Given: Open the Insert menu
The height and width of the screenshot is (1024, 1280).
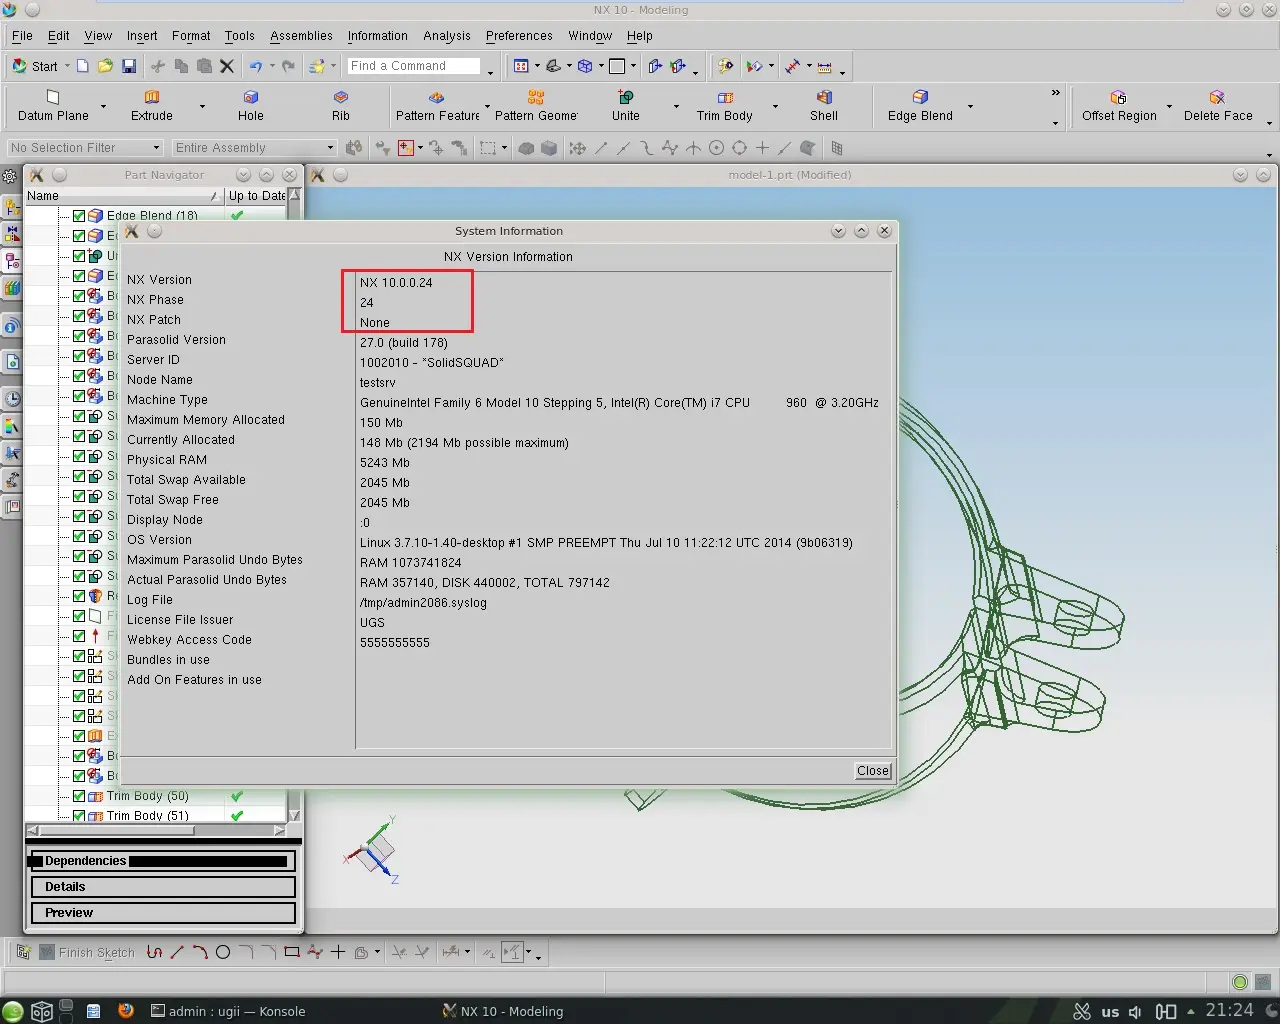Looking at the screenshot, I should 142,36.
